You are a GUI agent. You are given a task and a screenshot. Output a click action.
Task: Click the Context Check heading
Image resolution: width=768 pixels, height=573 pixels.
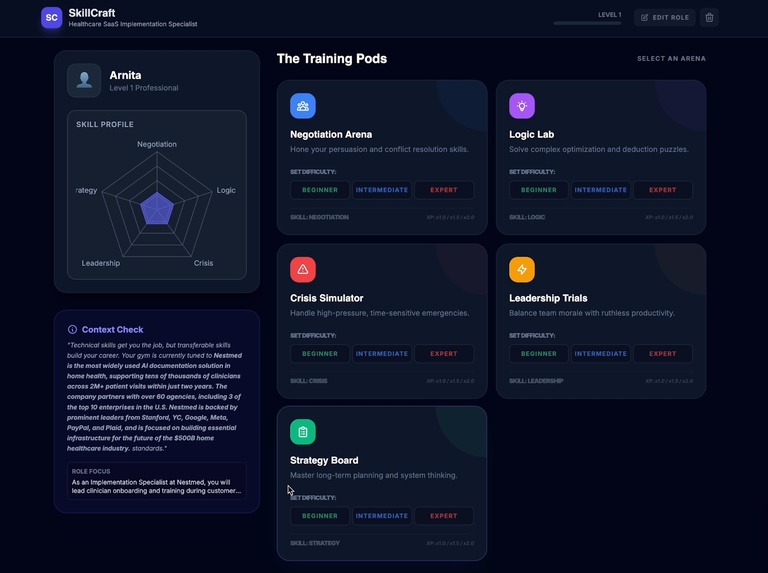[x=113, y=330]
